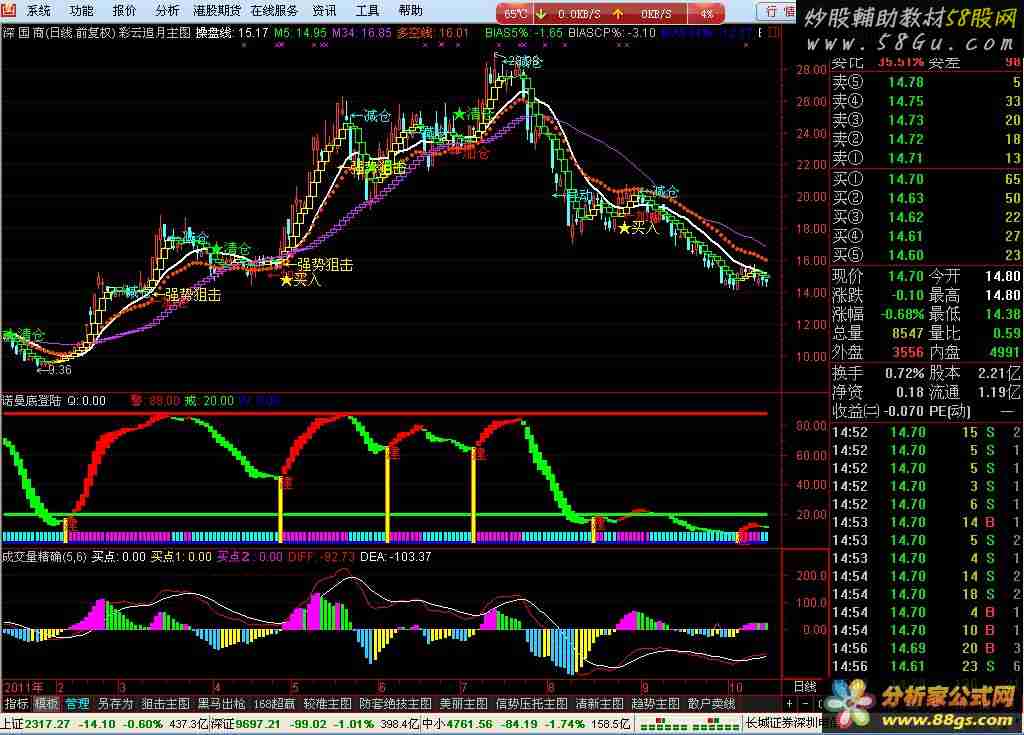1024x735 pixels.
Task: Click the 另存为 button
Action: [x=115, y=704]
